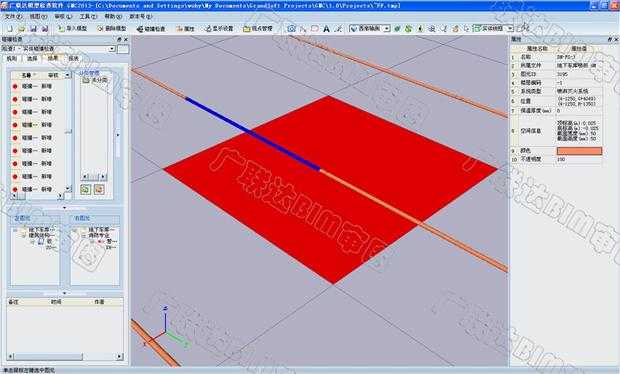
Task: Click the new file toolbar icon
Action: (x=10, y=28)
